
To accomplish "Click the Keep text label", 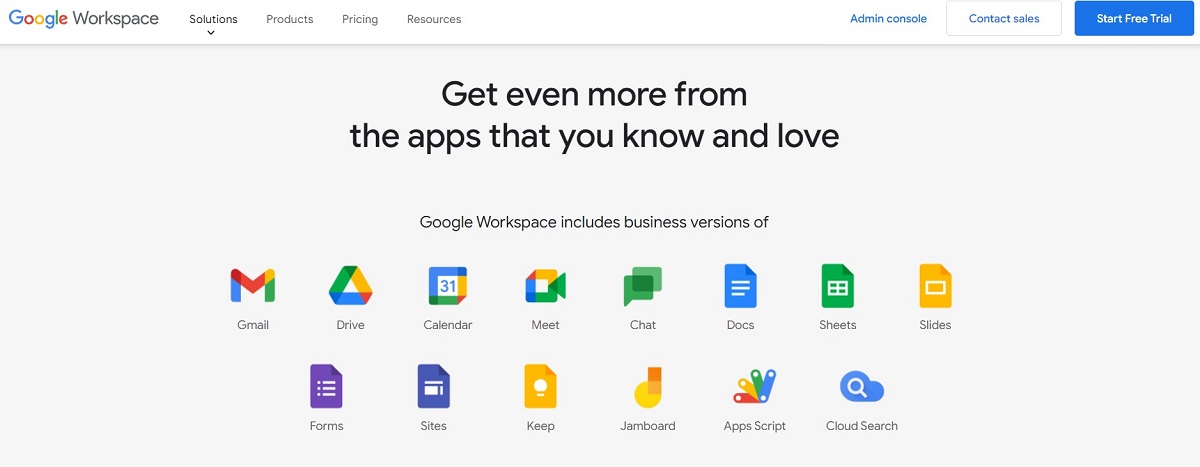I will click(541, 426).
